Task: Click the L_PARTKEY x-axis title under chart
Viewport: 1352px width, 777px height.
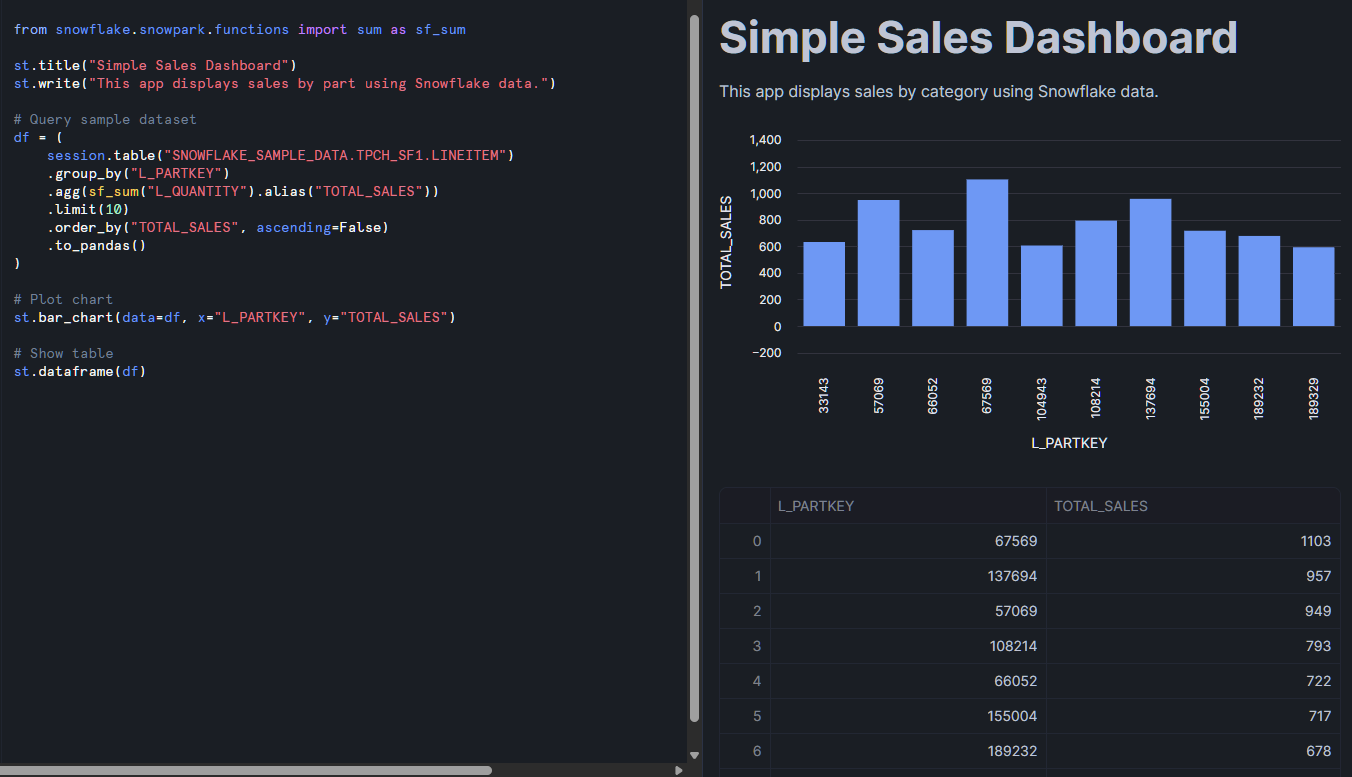Action: click(x=1069, y=442)
